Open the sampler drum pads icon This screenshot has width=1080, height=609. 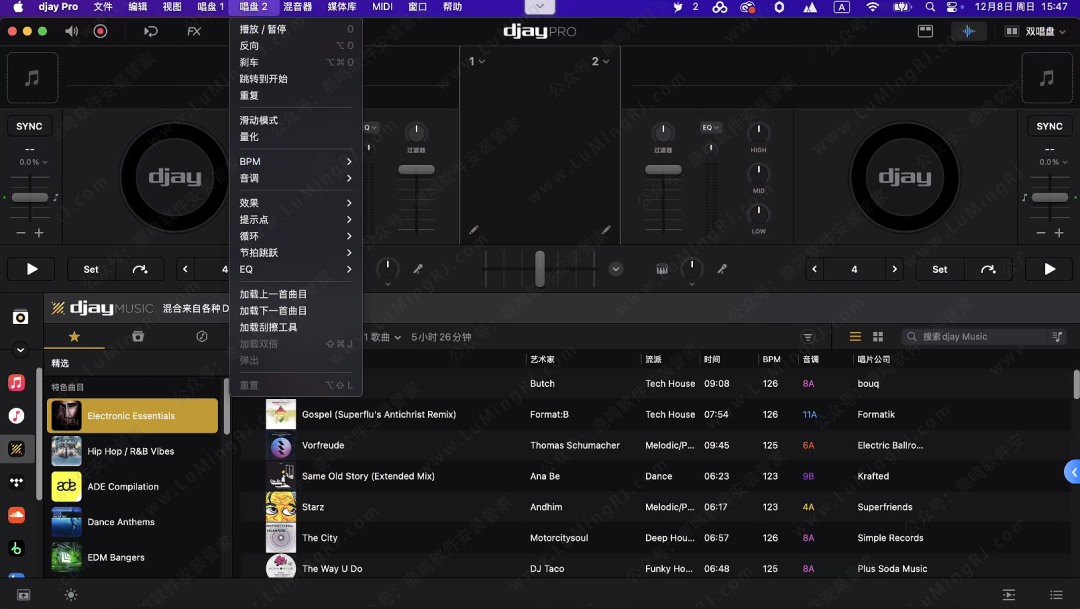[662, 269]
